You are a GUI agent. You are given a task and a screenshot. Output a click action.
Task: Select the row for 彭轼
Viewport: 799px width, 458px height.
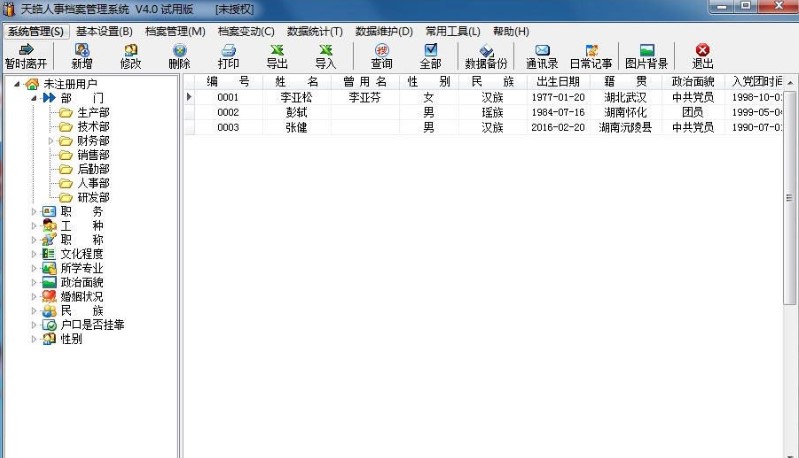click(483, 112)
